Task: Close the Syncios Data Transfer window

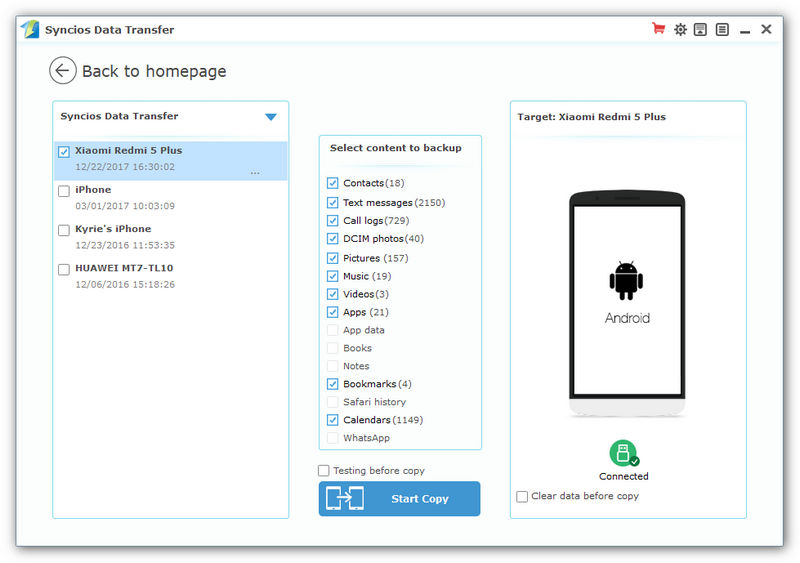Action: (766, 29)
